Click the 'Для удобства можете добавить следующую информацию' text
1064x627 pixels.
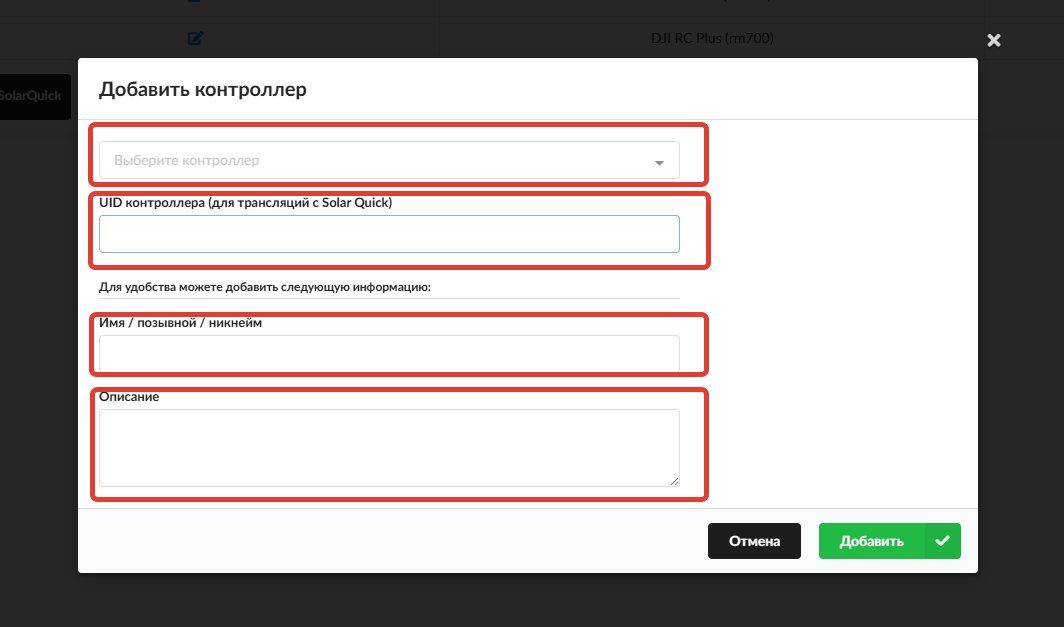click(x=265, y=287)
